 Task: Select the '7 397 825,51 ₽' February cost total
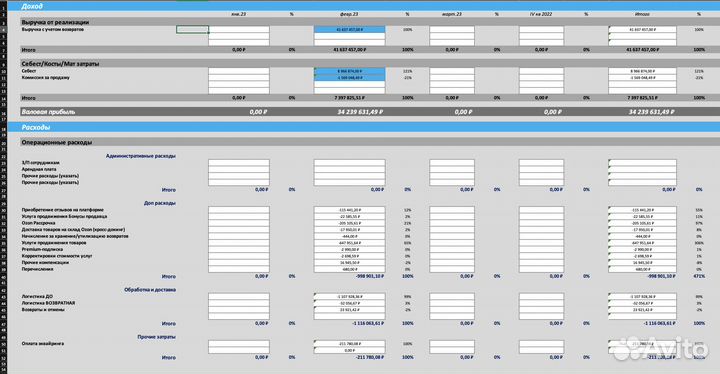tap(349, 98)
